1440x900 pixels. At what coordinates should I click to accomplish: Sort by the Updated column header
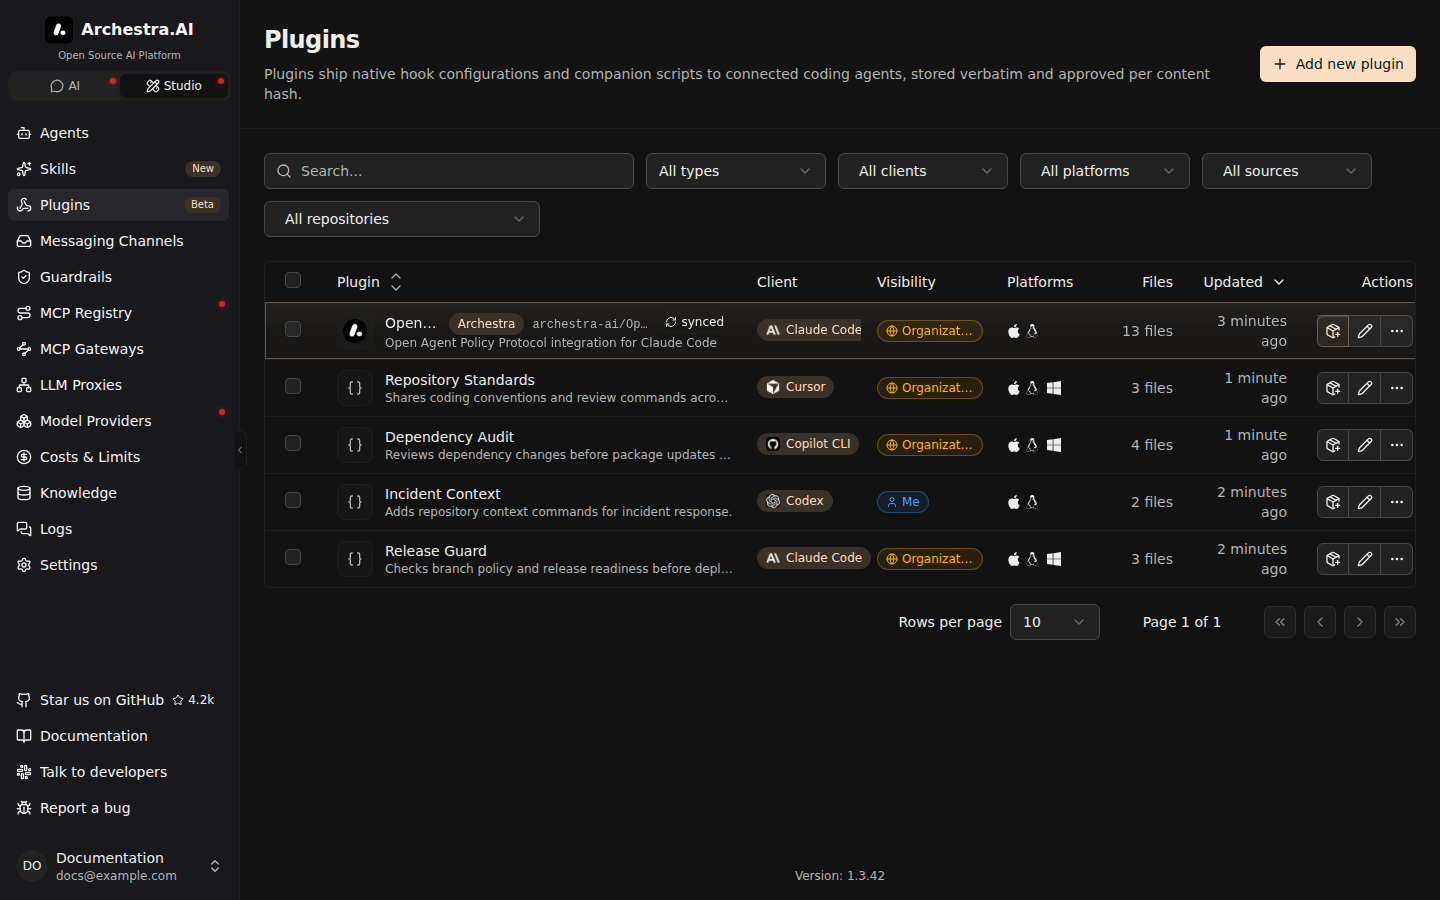1244,282
